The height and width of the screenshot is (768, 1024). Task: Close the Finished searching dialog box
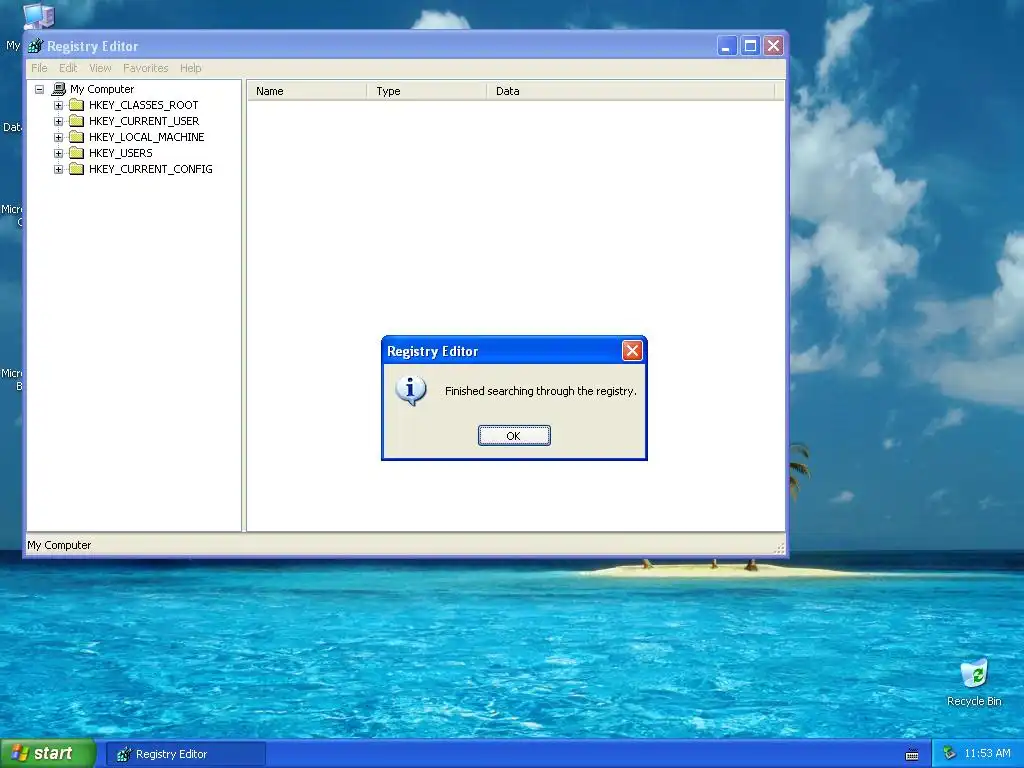coord(632,351)
